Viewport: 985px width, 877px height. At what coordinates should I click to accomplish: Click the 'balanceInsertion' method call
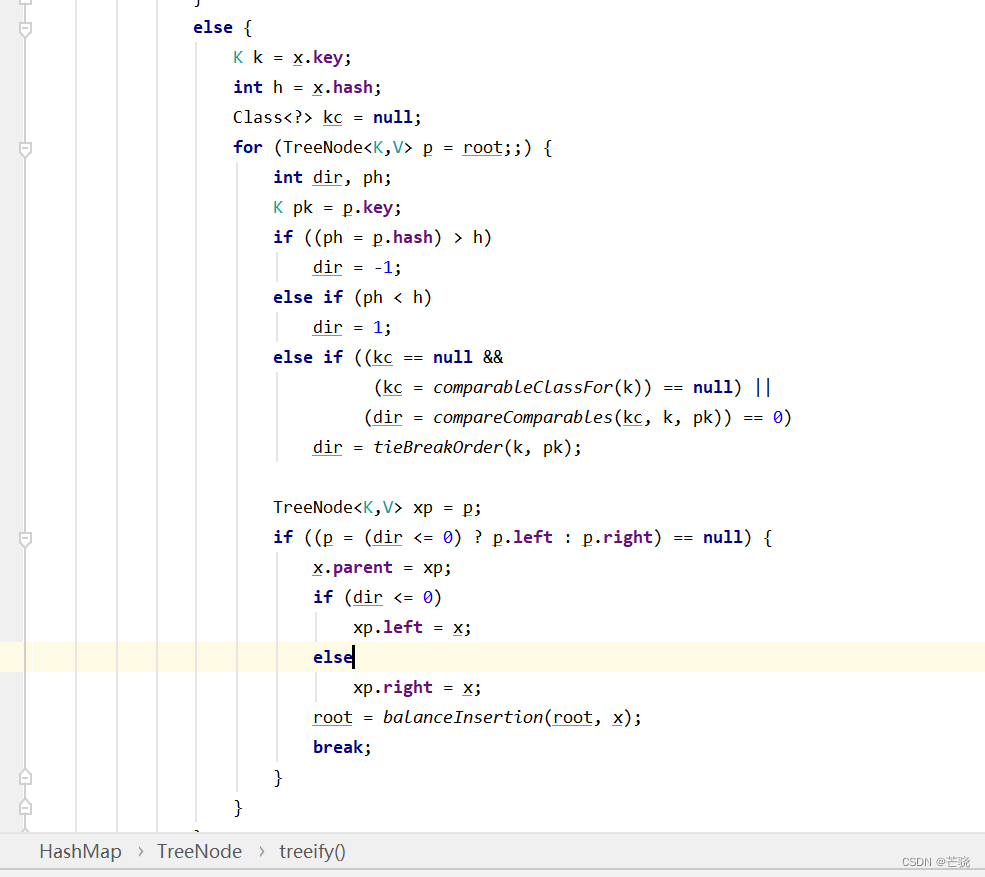click(x=463, y=717)
